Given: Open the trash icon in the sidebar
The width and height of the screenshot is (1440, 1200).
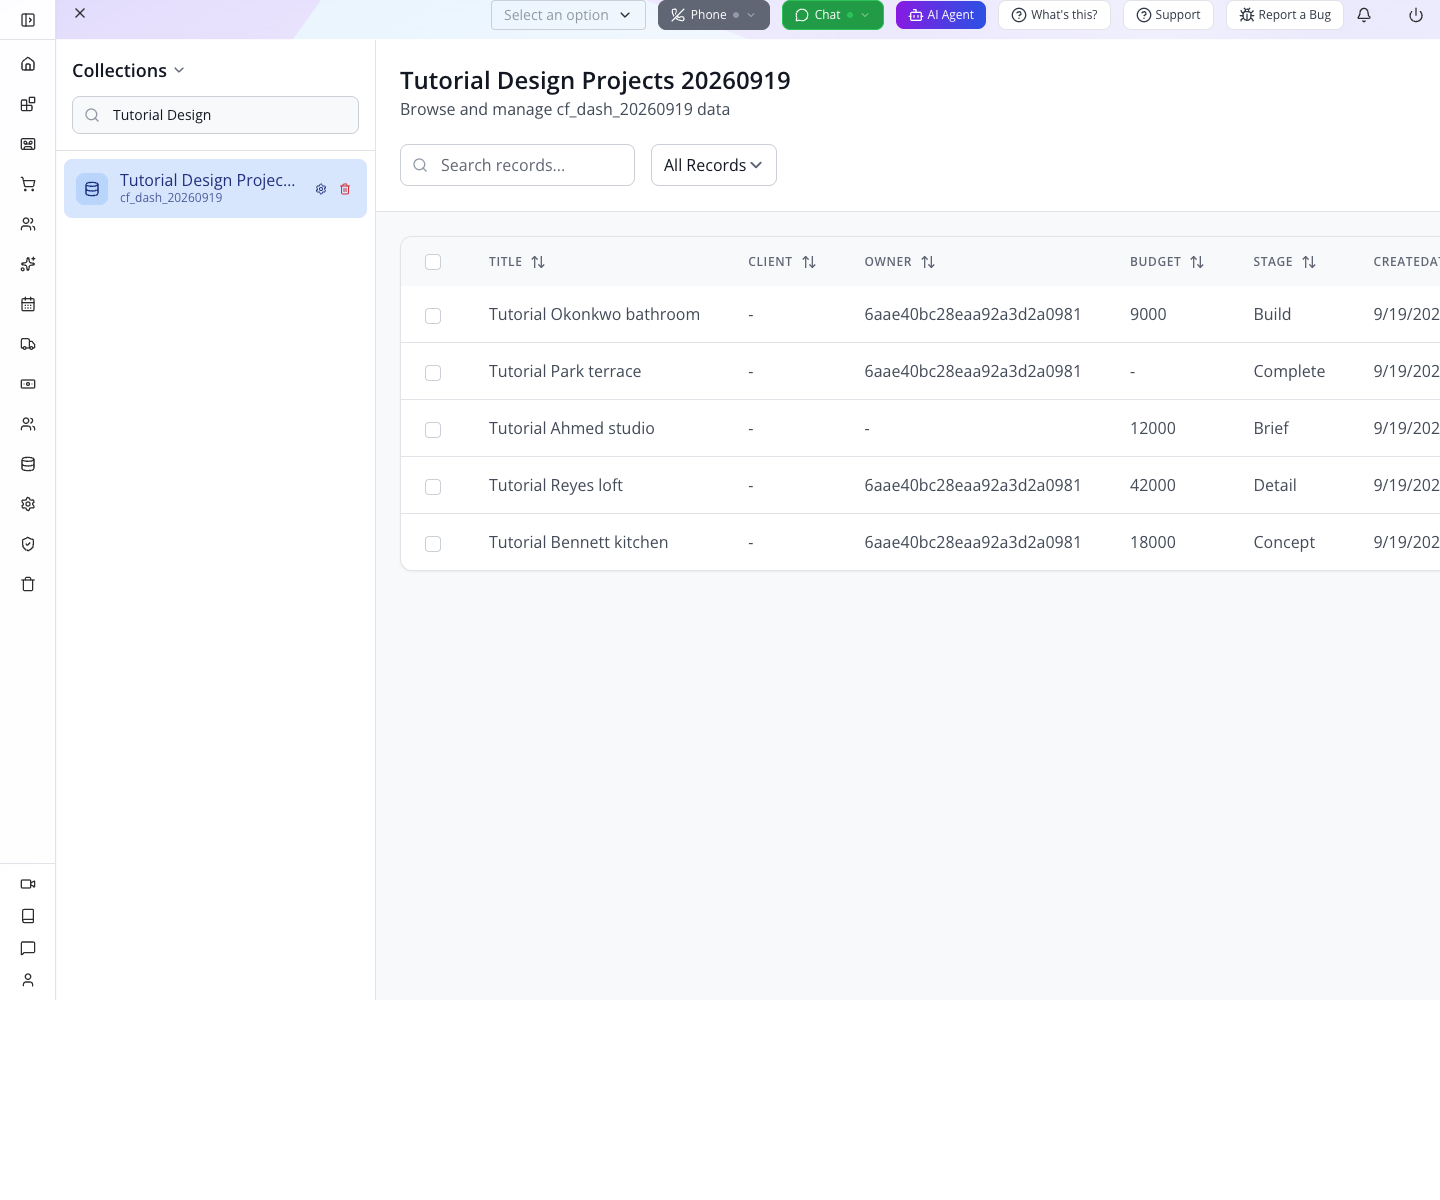Looking at the screenshot, I should click(28, 584).
